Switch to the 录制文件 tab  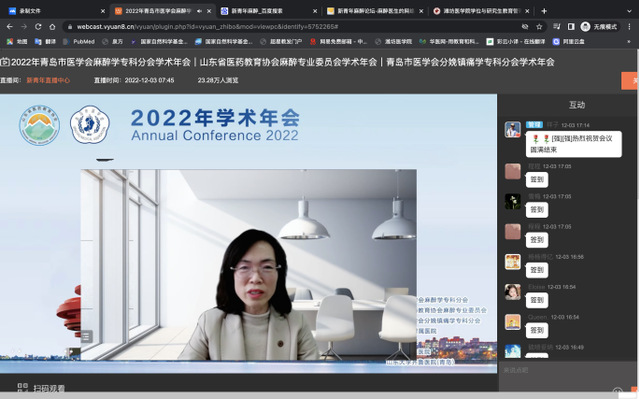(57, 11)
